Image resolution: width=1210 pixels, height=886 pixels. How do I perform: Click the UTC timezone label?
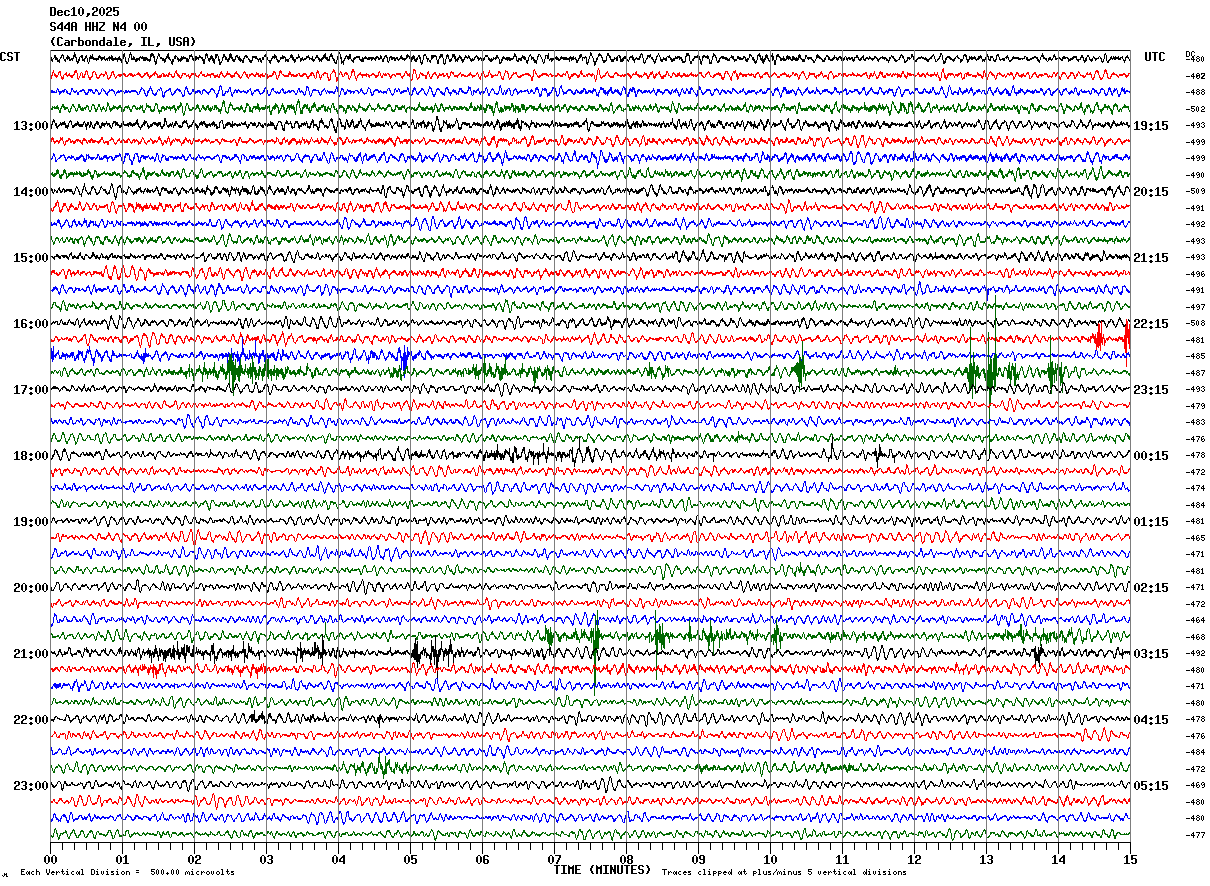click(x=1155, y=57)
